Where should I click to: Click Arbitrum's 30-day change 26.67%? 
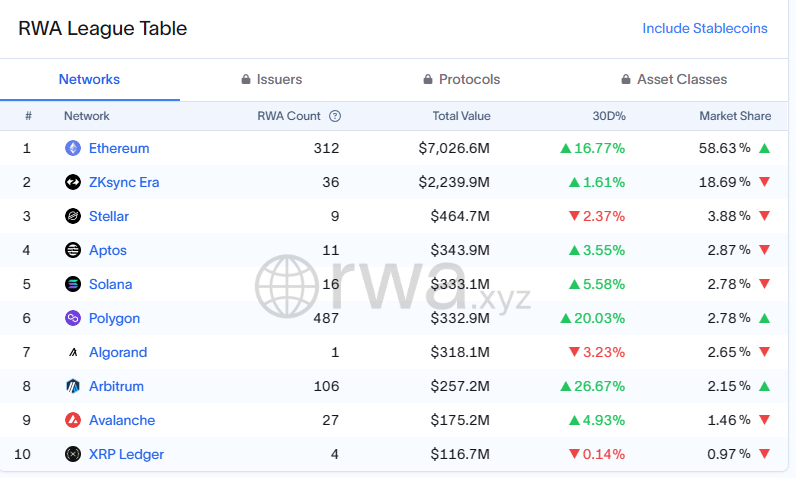pos(592,386)
